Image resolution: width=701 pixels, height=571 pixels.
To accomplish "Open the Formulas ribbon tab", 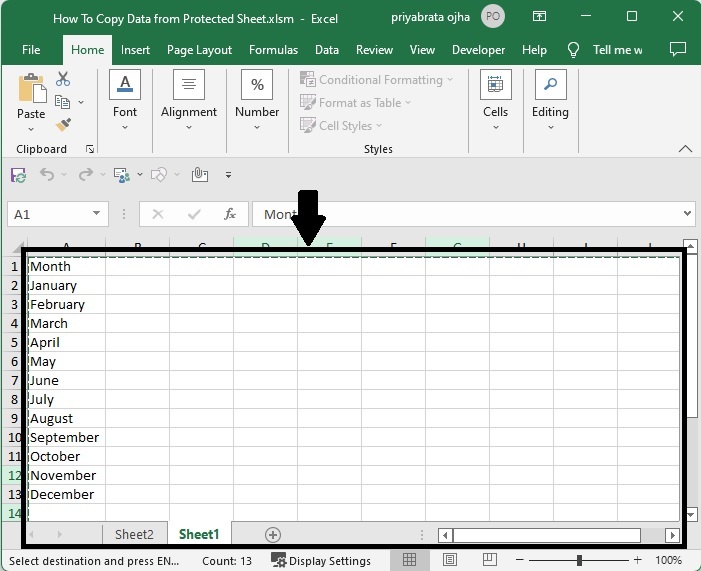I will pos(273,50).
